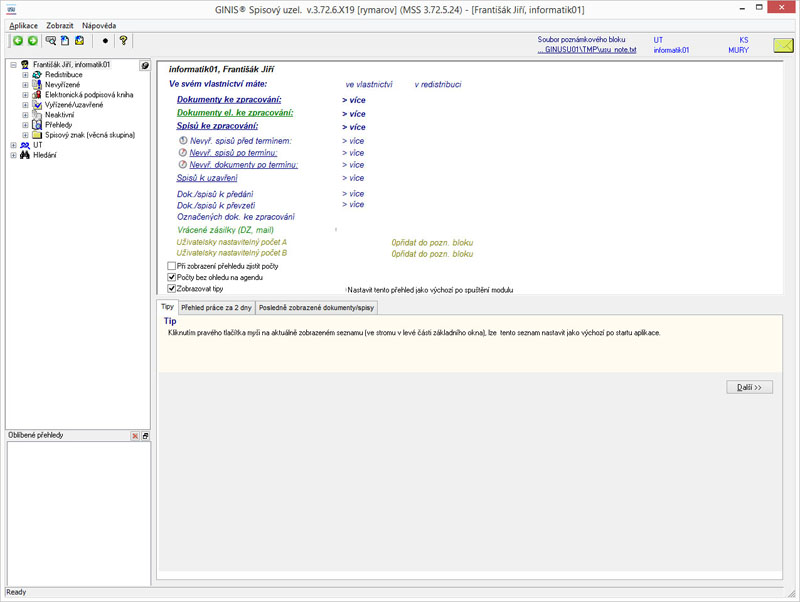Click the 'Další >>' button
Viewport: 800px width, 602px height.
click(749, 387)
